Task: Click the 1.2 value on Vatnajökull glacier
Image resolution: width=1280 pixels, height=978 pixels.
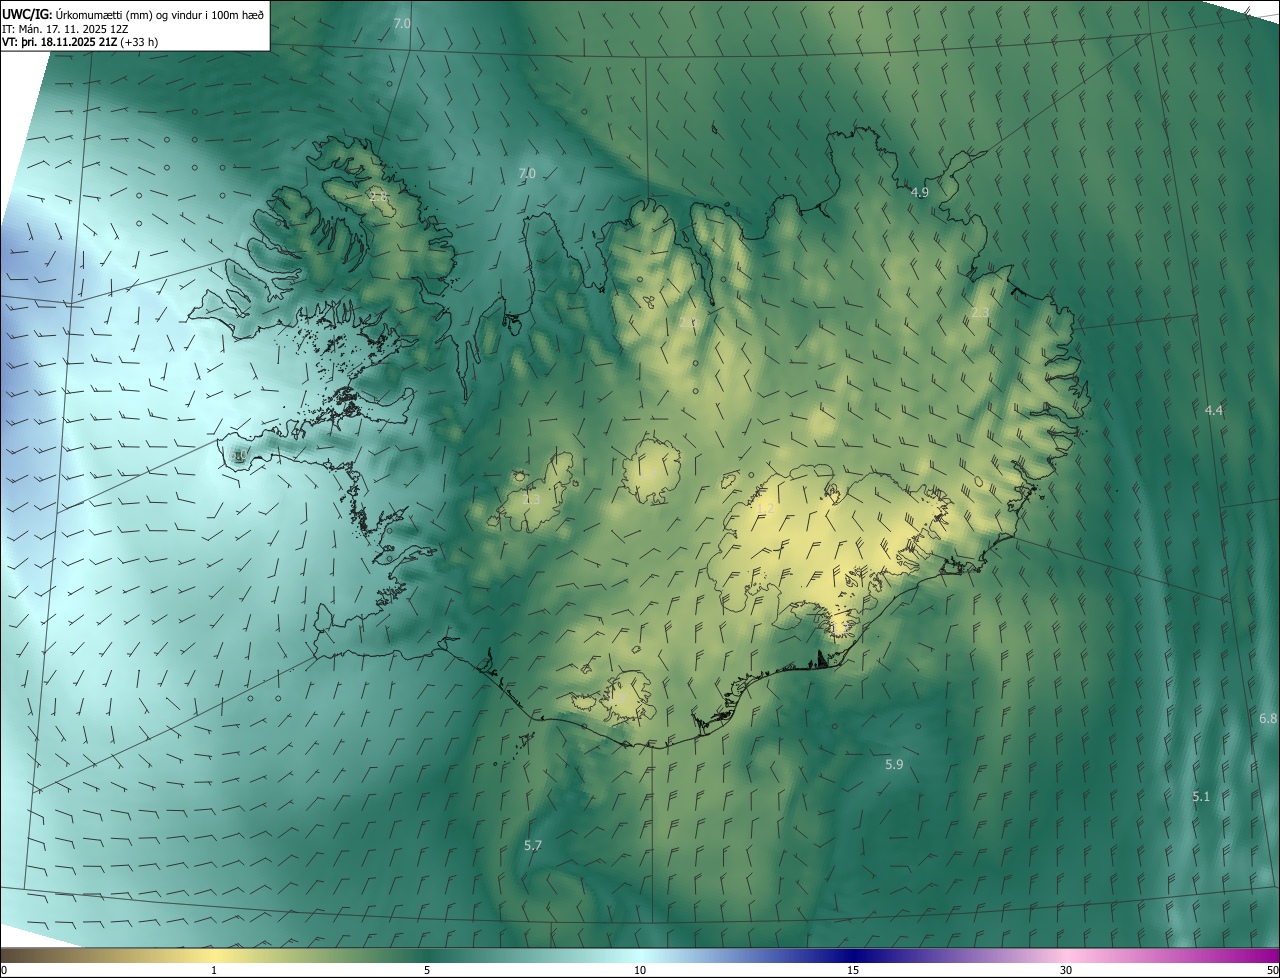Action: (766, 509)
